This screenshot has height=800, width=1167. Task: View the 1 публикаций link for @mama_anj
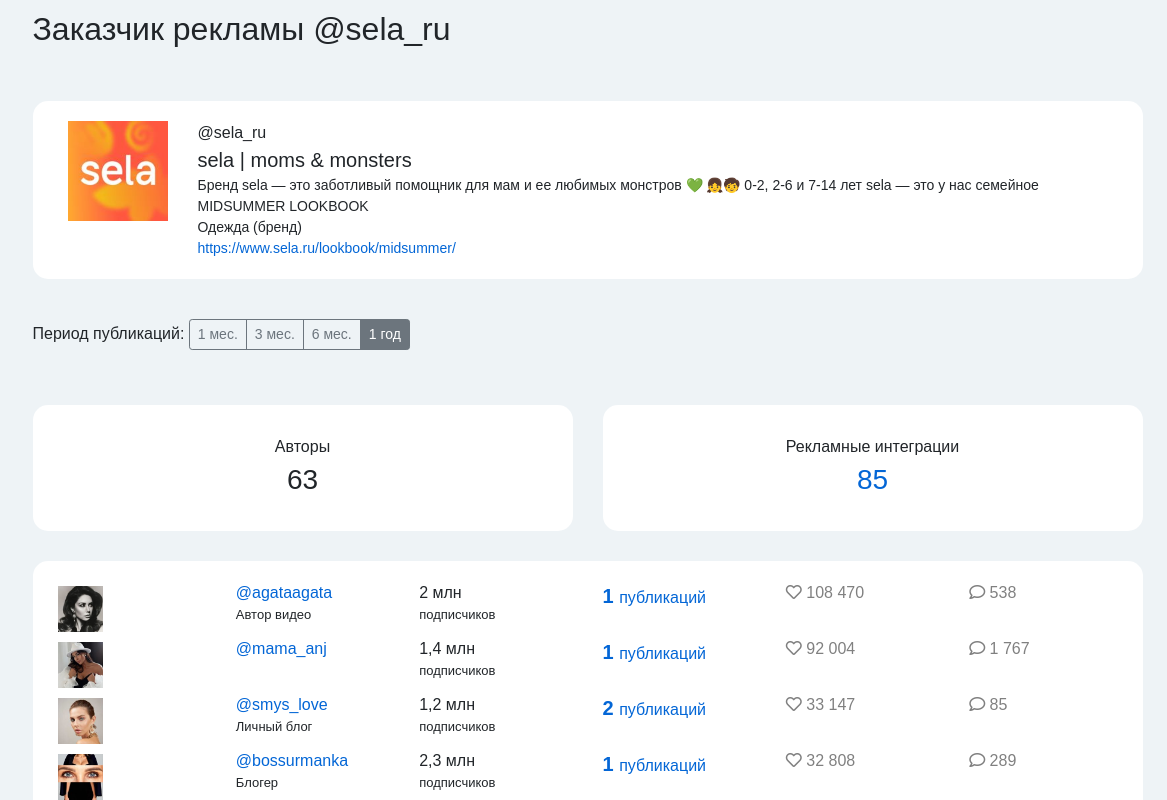tap(653, 653)
